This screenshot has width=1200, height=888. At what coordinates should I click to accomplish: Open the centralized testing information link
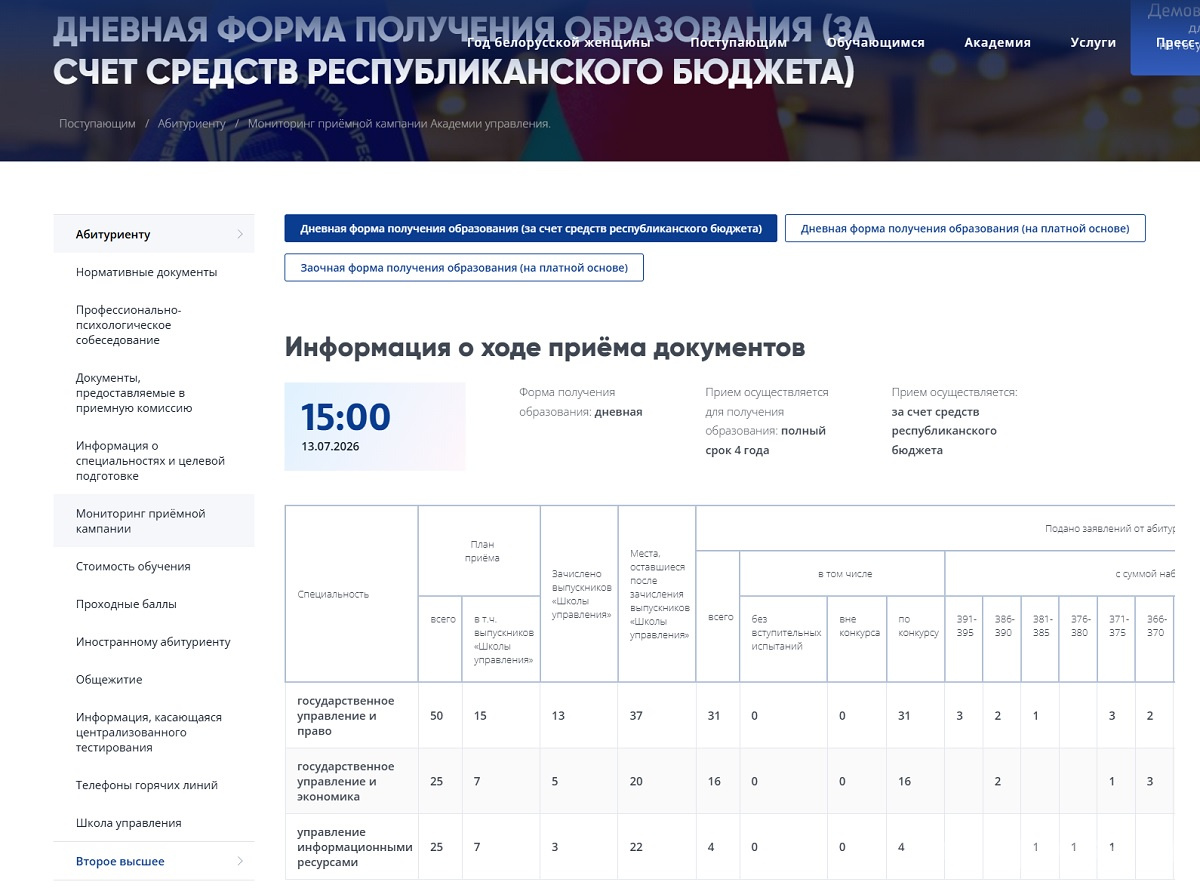[x=149, y=732]
